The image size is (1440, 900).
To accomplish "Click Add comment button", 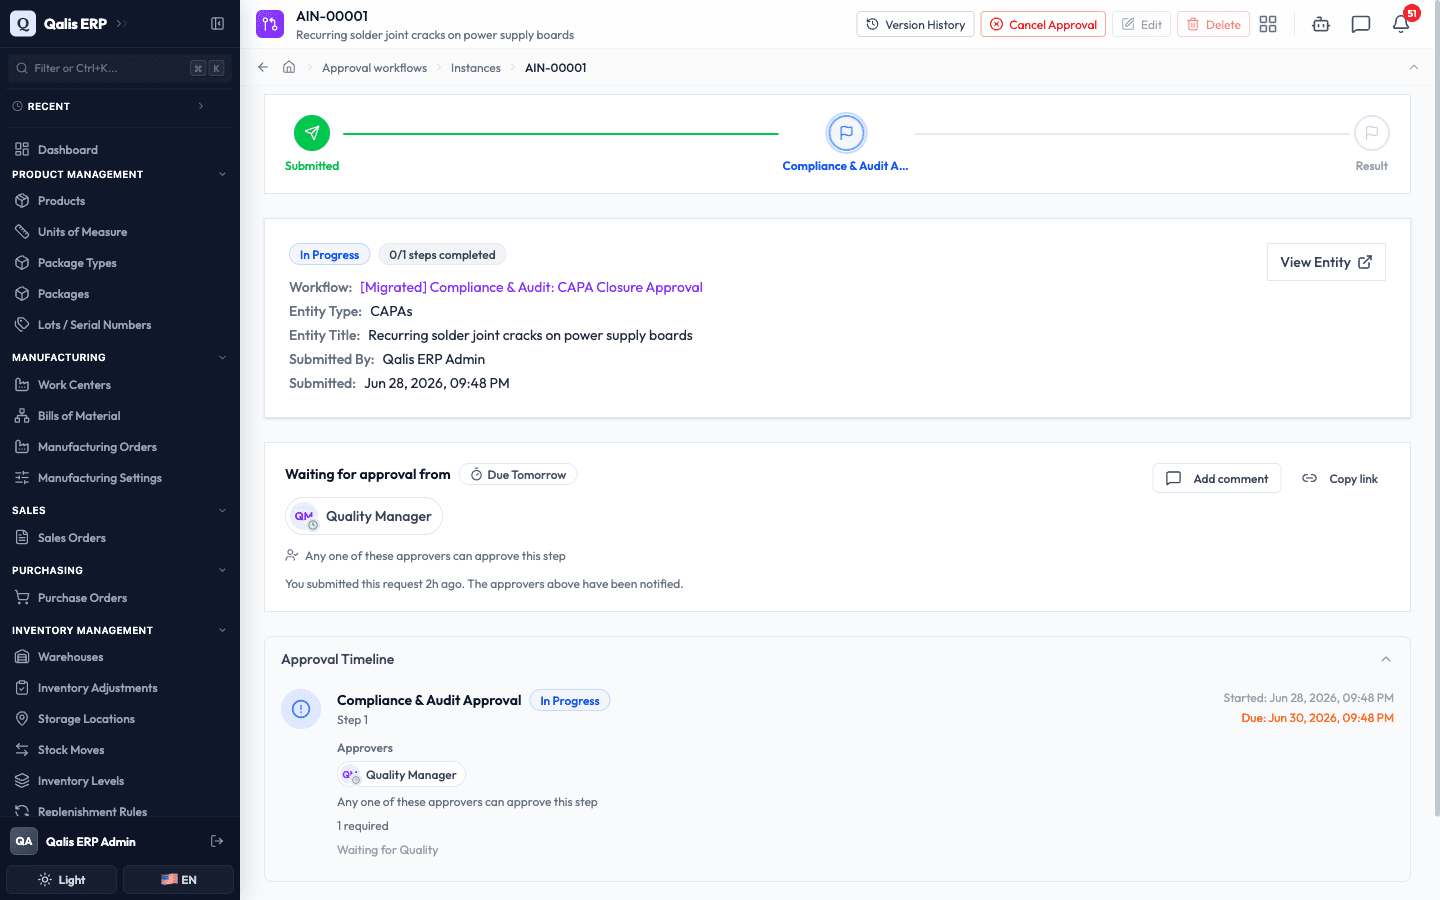I will (1217, 479).
